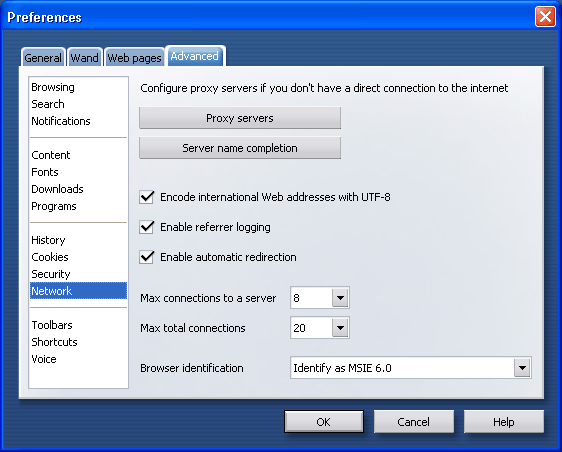Switch to the Web pages tab

(134, 57)
